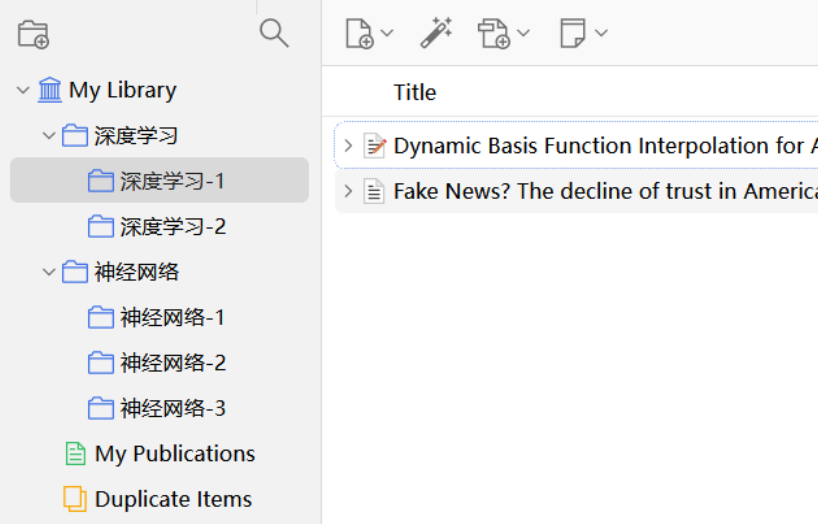This screenshot has width=818, height=524.
Task: Open My Publications
Action: [174, 454]
